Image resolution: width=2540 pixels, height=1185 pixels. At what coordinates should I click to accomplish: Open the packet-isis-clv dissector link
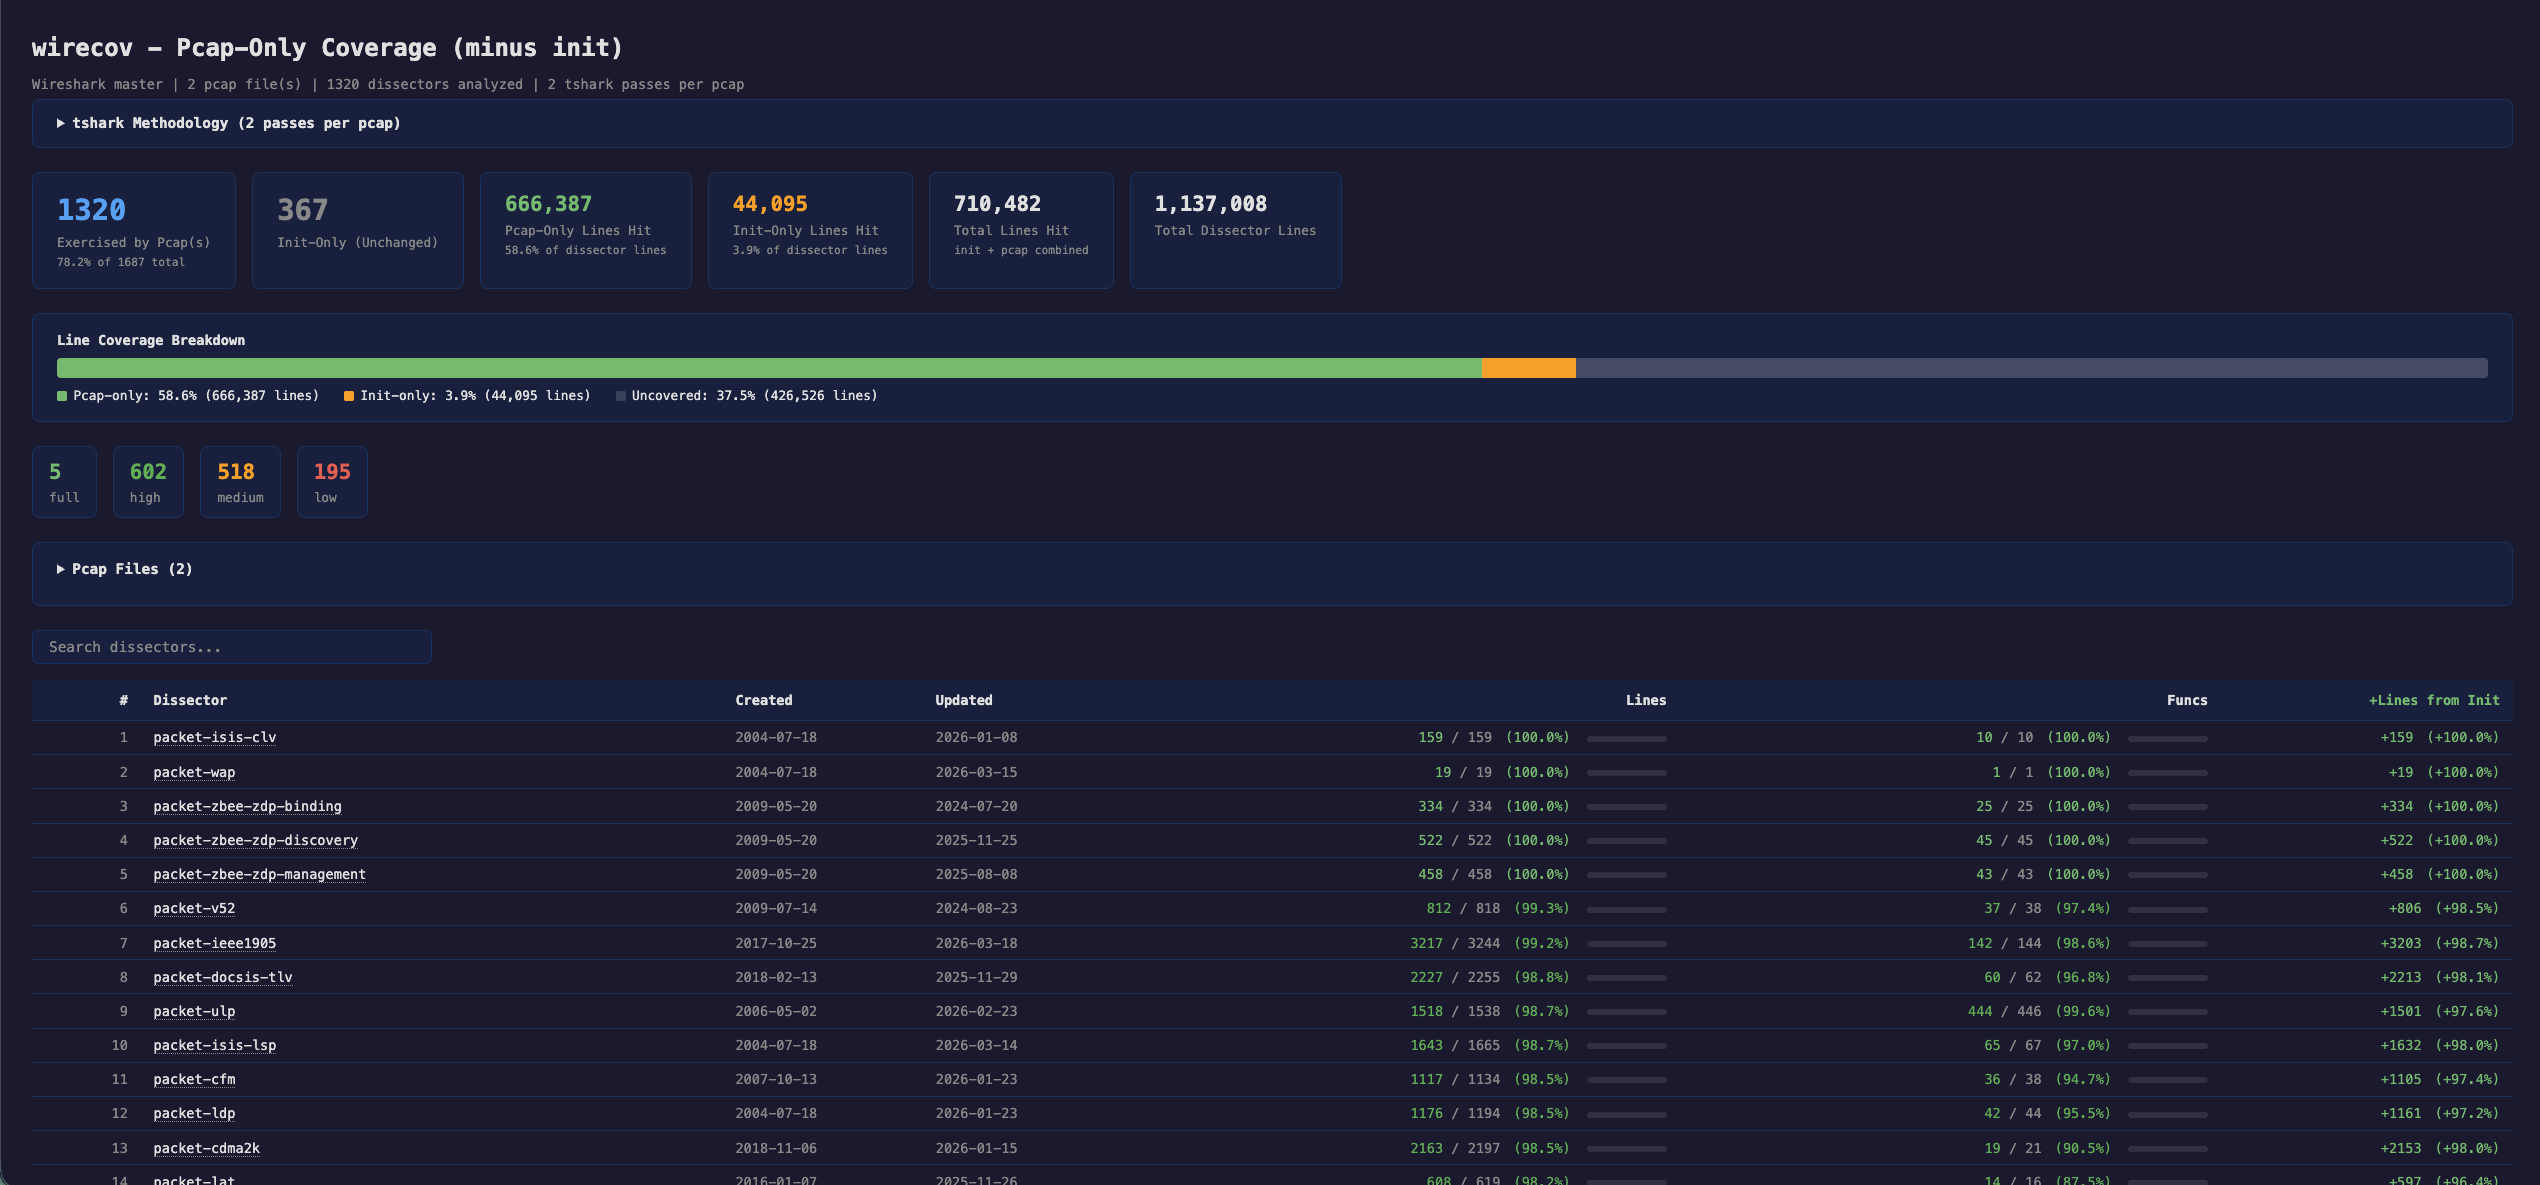[x=215, y=737]
